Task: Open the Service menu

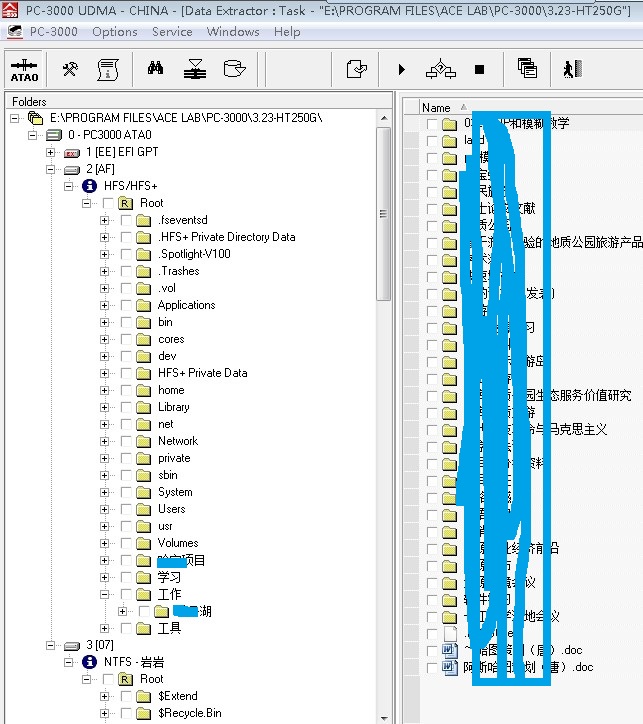Action: click(x=172, y=32)
